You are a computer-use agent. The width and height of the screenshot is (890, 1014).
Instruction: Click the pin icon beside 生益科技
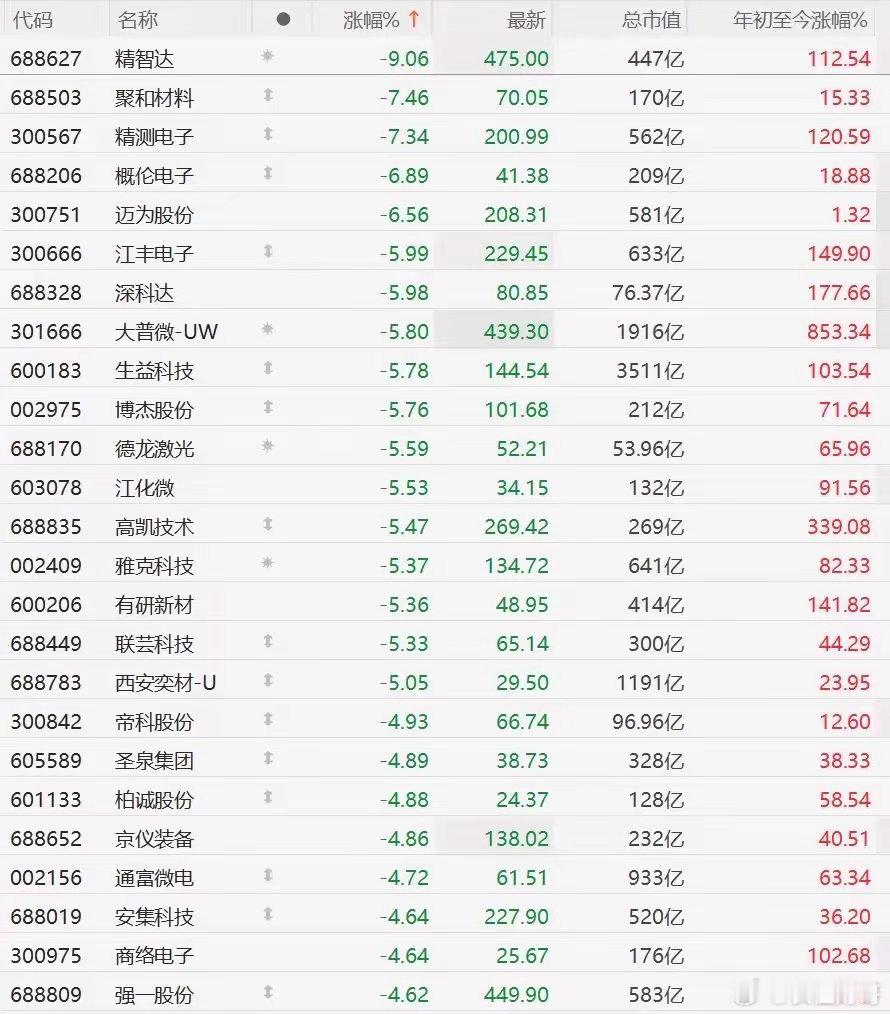coord(268,369)
